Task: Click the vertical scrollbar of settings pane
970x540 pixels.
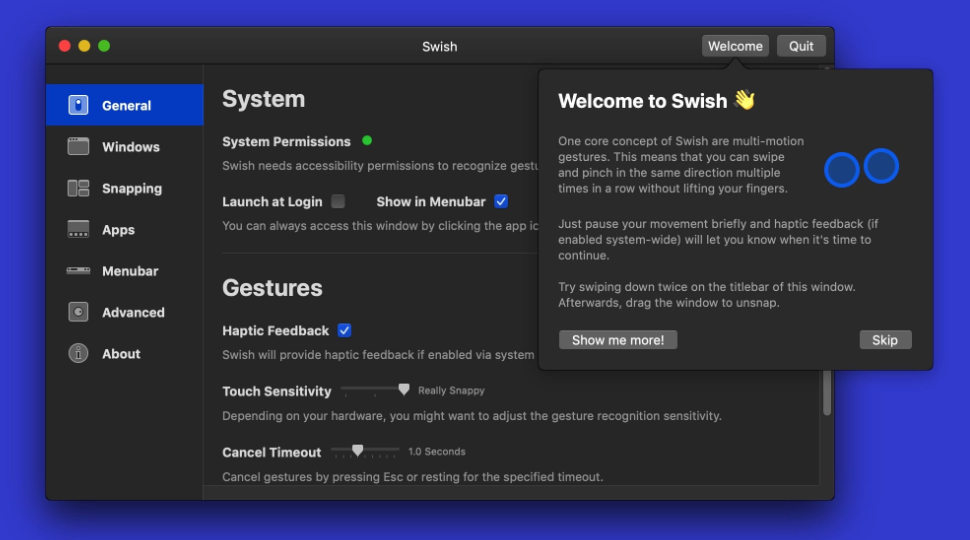Action: [x=827, y=392]
